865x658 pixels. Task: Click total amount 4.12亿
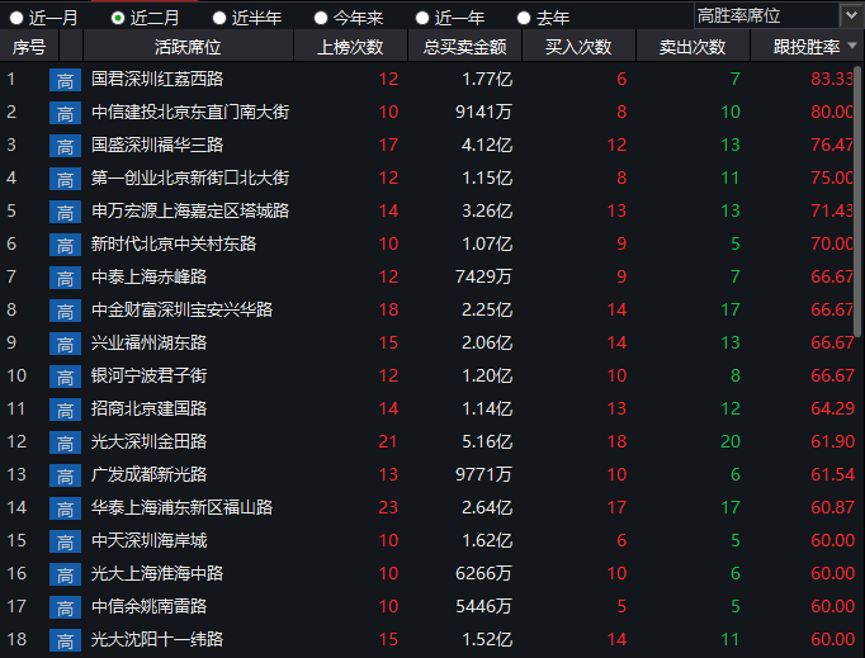(487, 145)
